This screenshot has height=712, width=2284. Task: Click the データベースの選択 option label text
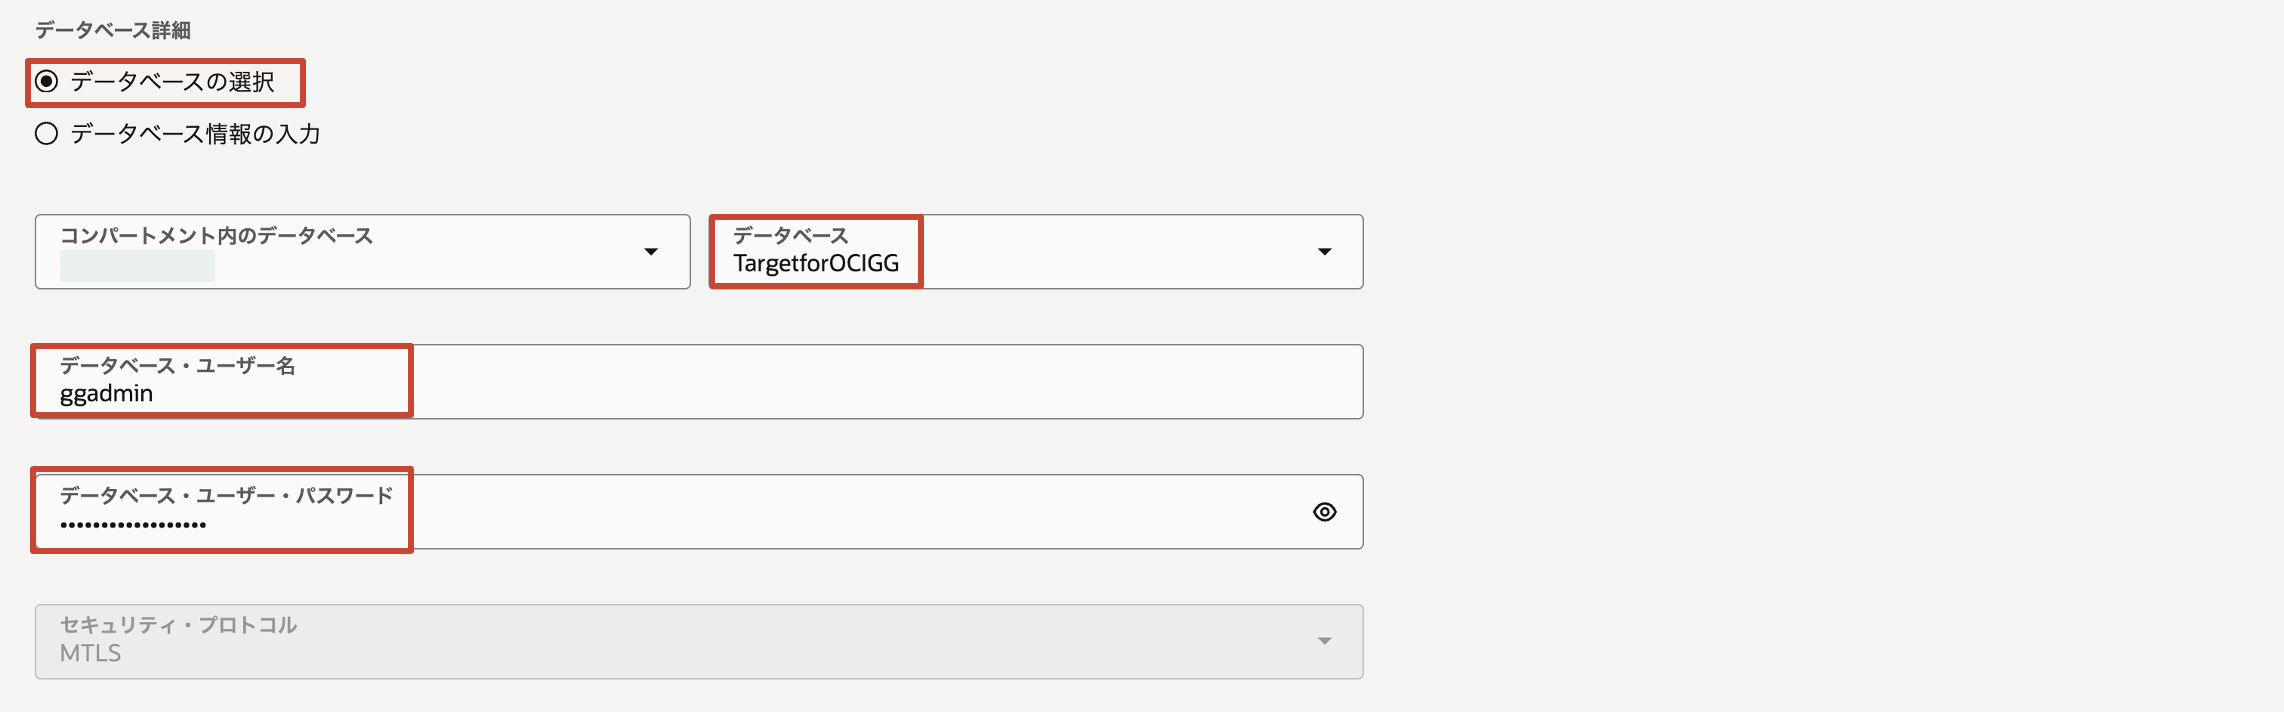coord(172,82)
